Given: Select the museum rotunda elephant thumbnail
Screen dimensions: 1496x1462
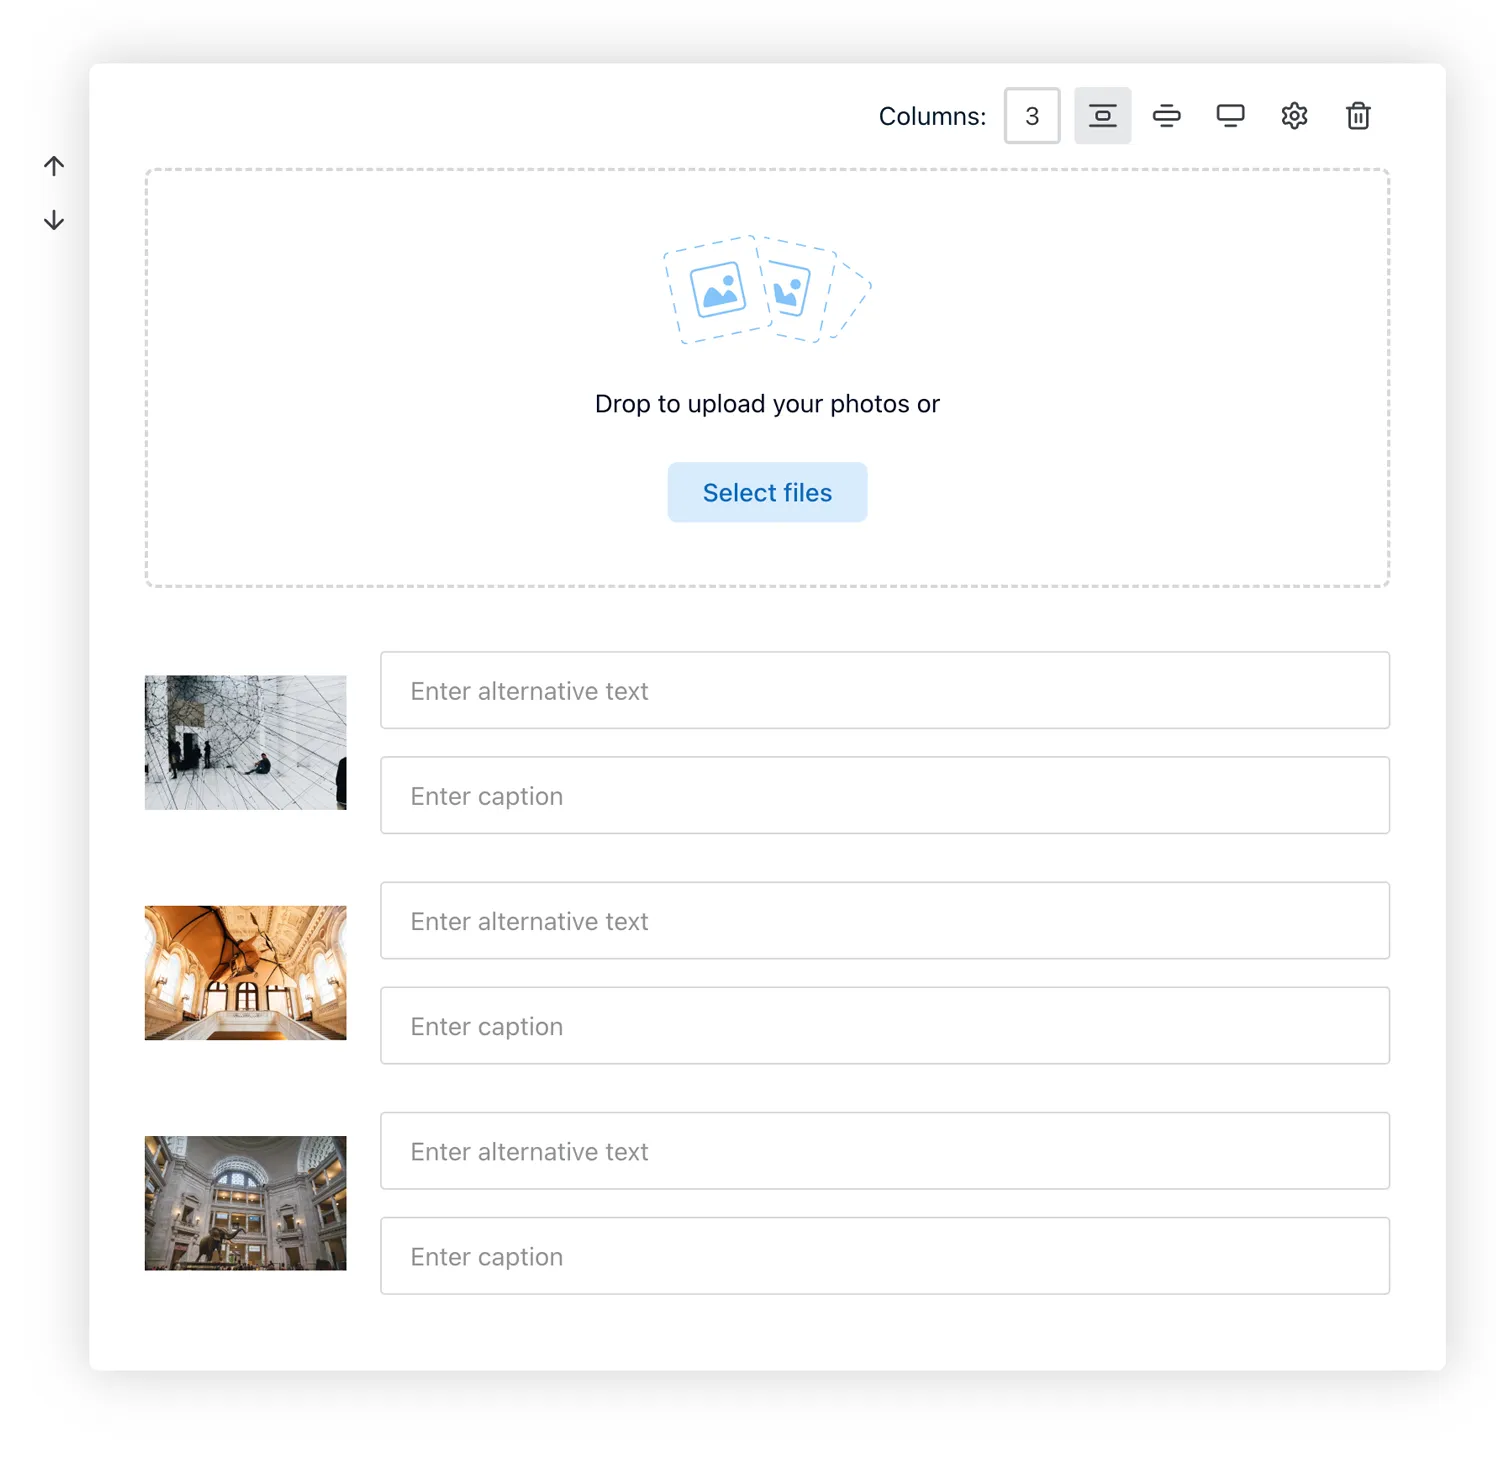Looking at the screenshot, I should pyautogui.click(x=244, y=1202).
